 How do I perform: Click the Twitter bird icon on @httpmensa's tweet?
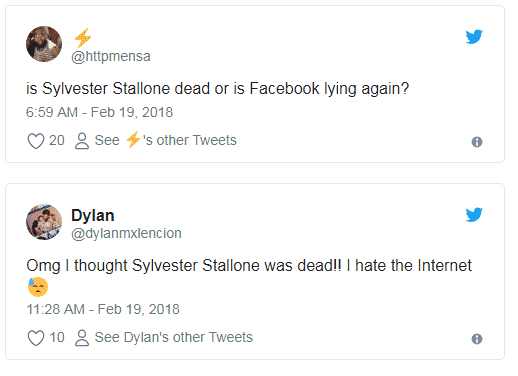pos(474,37)
